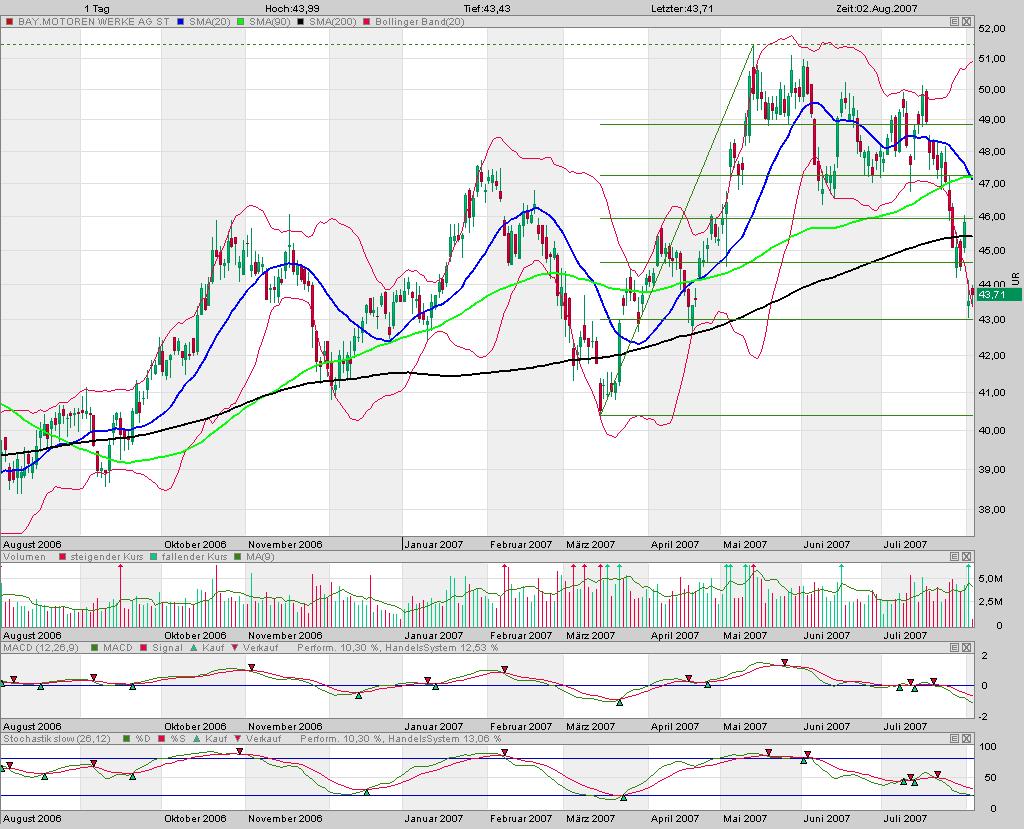Expand the MACD panel using its expand icon
The width and height of the screenshot is (1024, 829).
pos(966,646)
